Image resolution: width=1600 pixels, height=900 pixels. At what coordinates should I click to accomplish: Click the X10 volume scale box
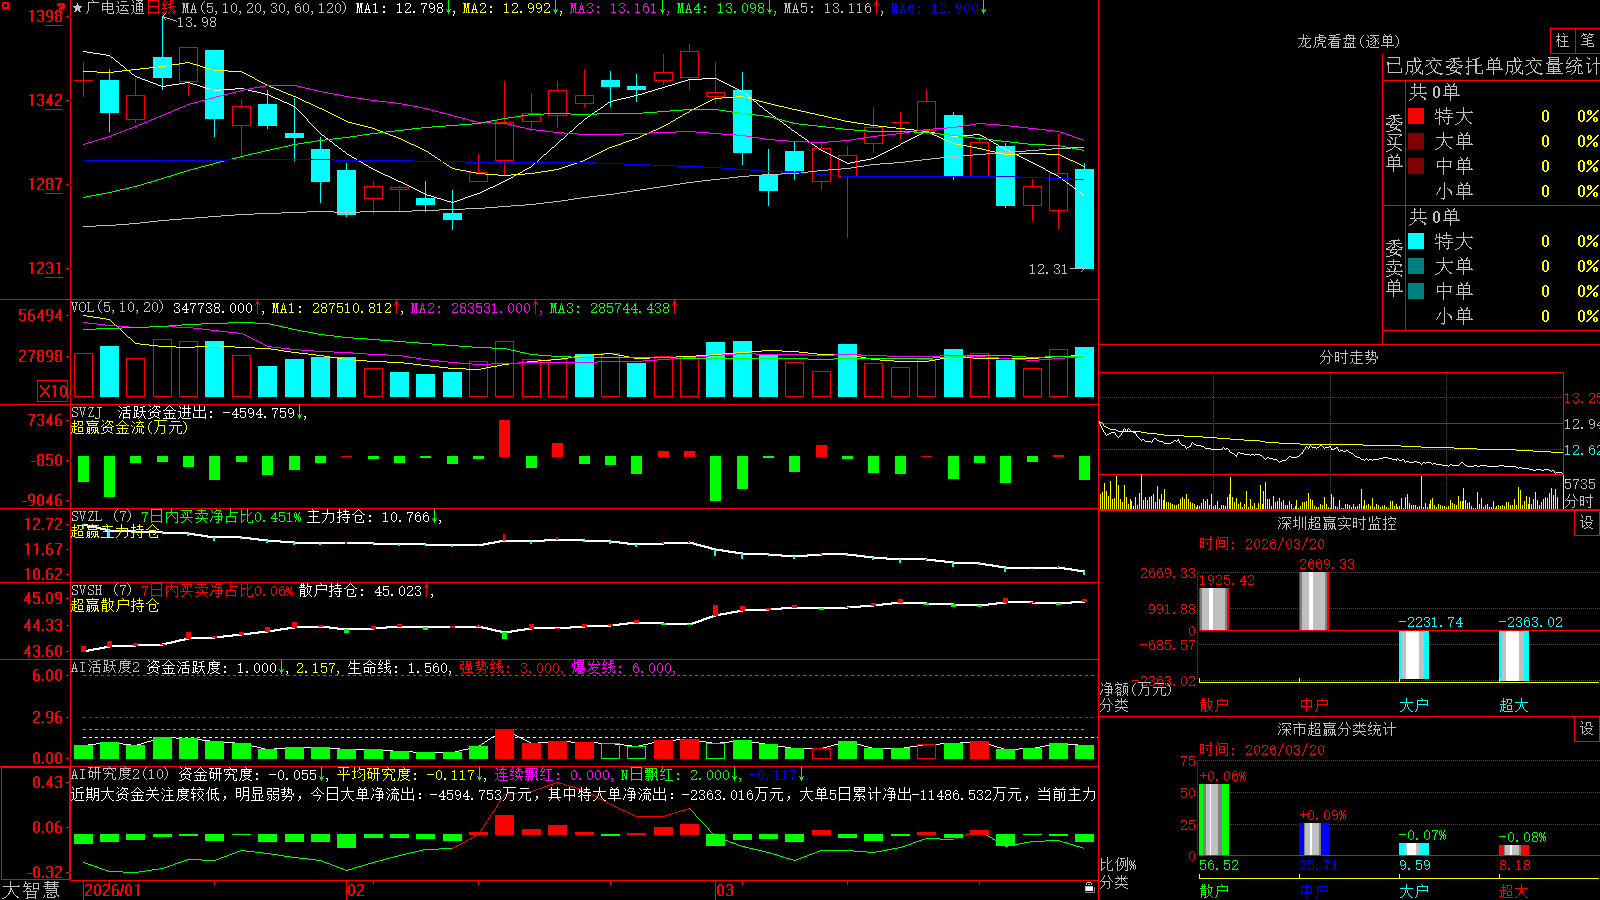click(53, 391)
